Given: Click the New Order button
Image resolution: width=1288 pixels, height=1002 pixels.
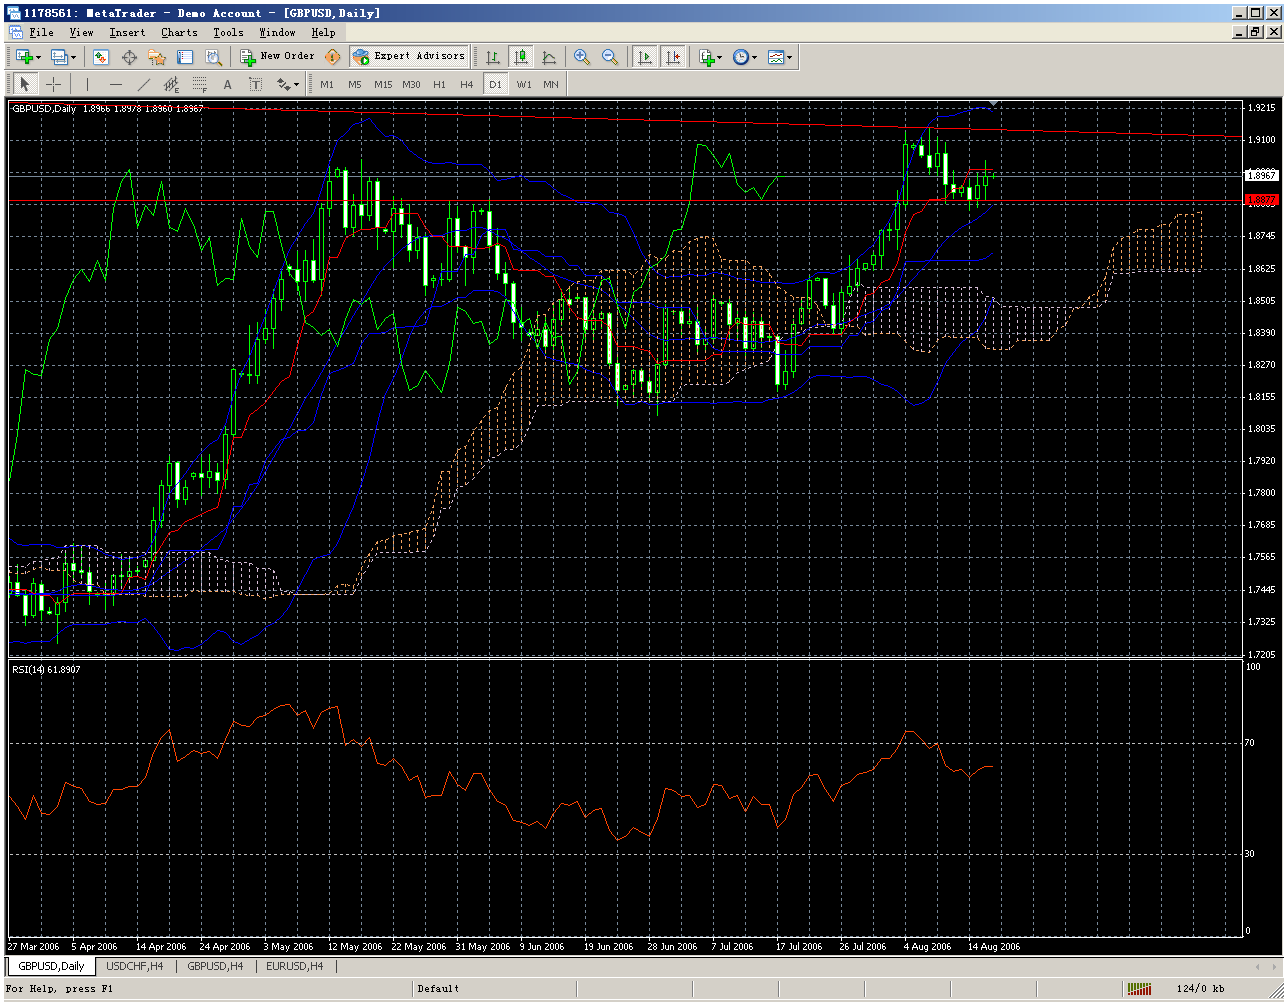Looking at the screenshot, I should pos(278,57).
